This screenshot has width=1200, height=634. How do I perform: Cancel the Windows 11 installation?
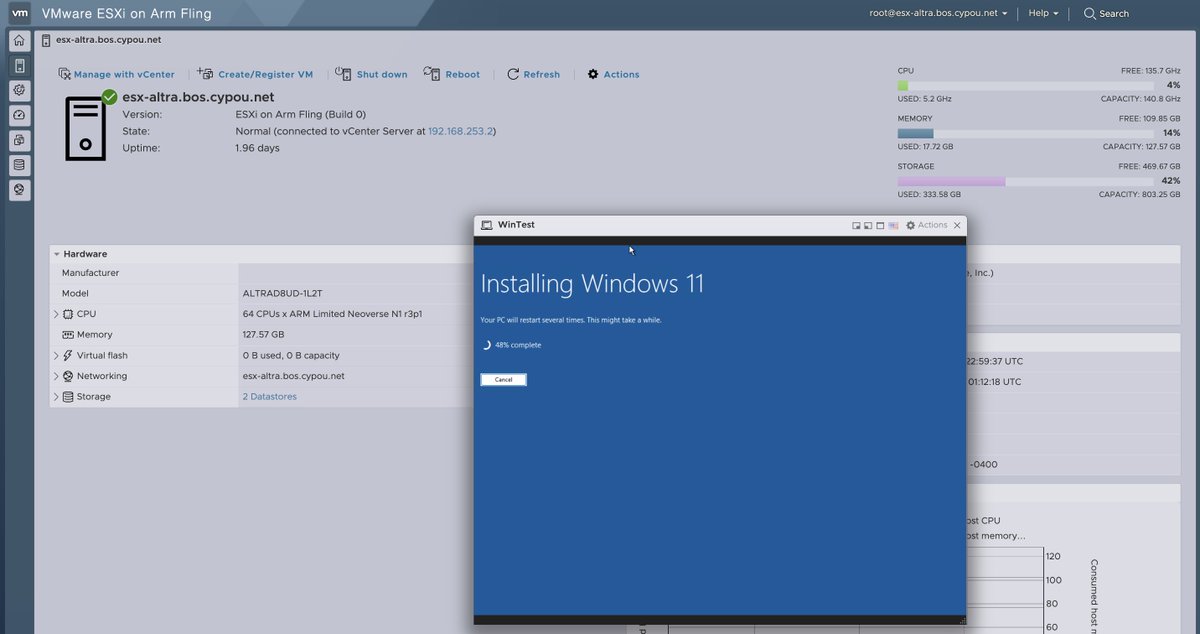[503, 380]
